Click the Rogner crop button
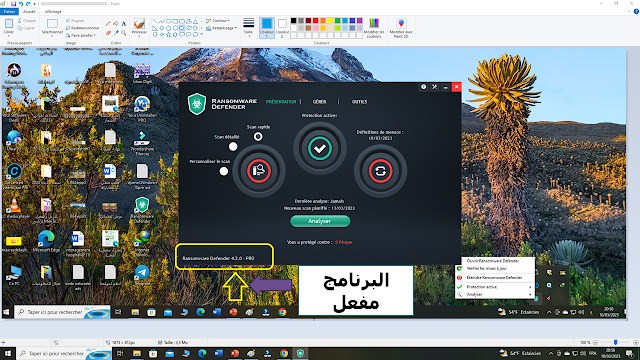Viewport: 640px width, 360px height. [x=75, y=20]
